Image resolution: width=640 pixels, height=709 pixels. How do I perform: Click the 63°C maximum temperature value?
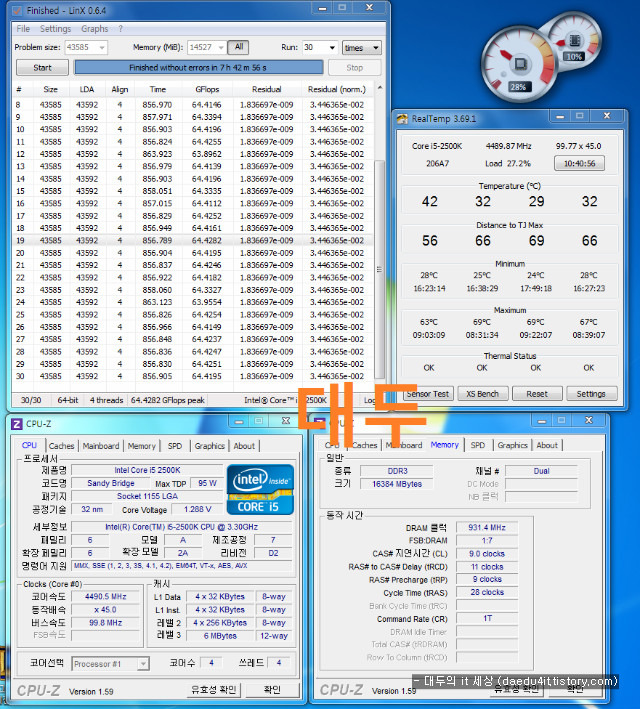(x=429, y=322)
